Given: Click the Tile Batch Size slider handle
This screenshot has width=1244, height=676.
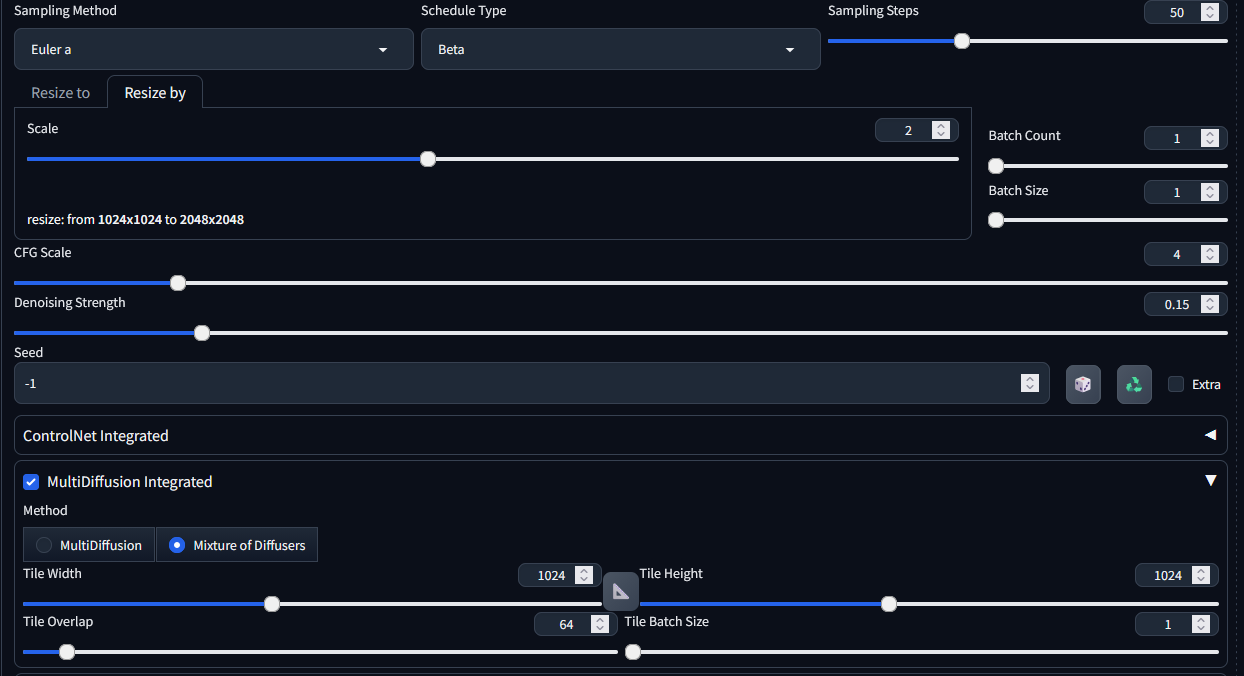Looking at the screenshot, I should pos(633,652).
